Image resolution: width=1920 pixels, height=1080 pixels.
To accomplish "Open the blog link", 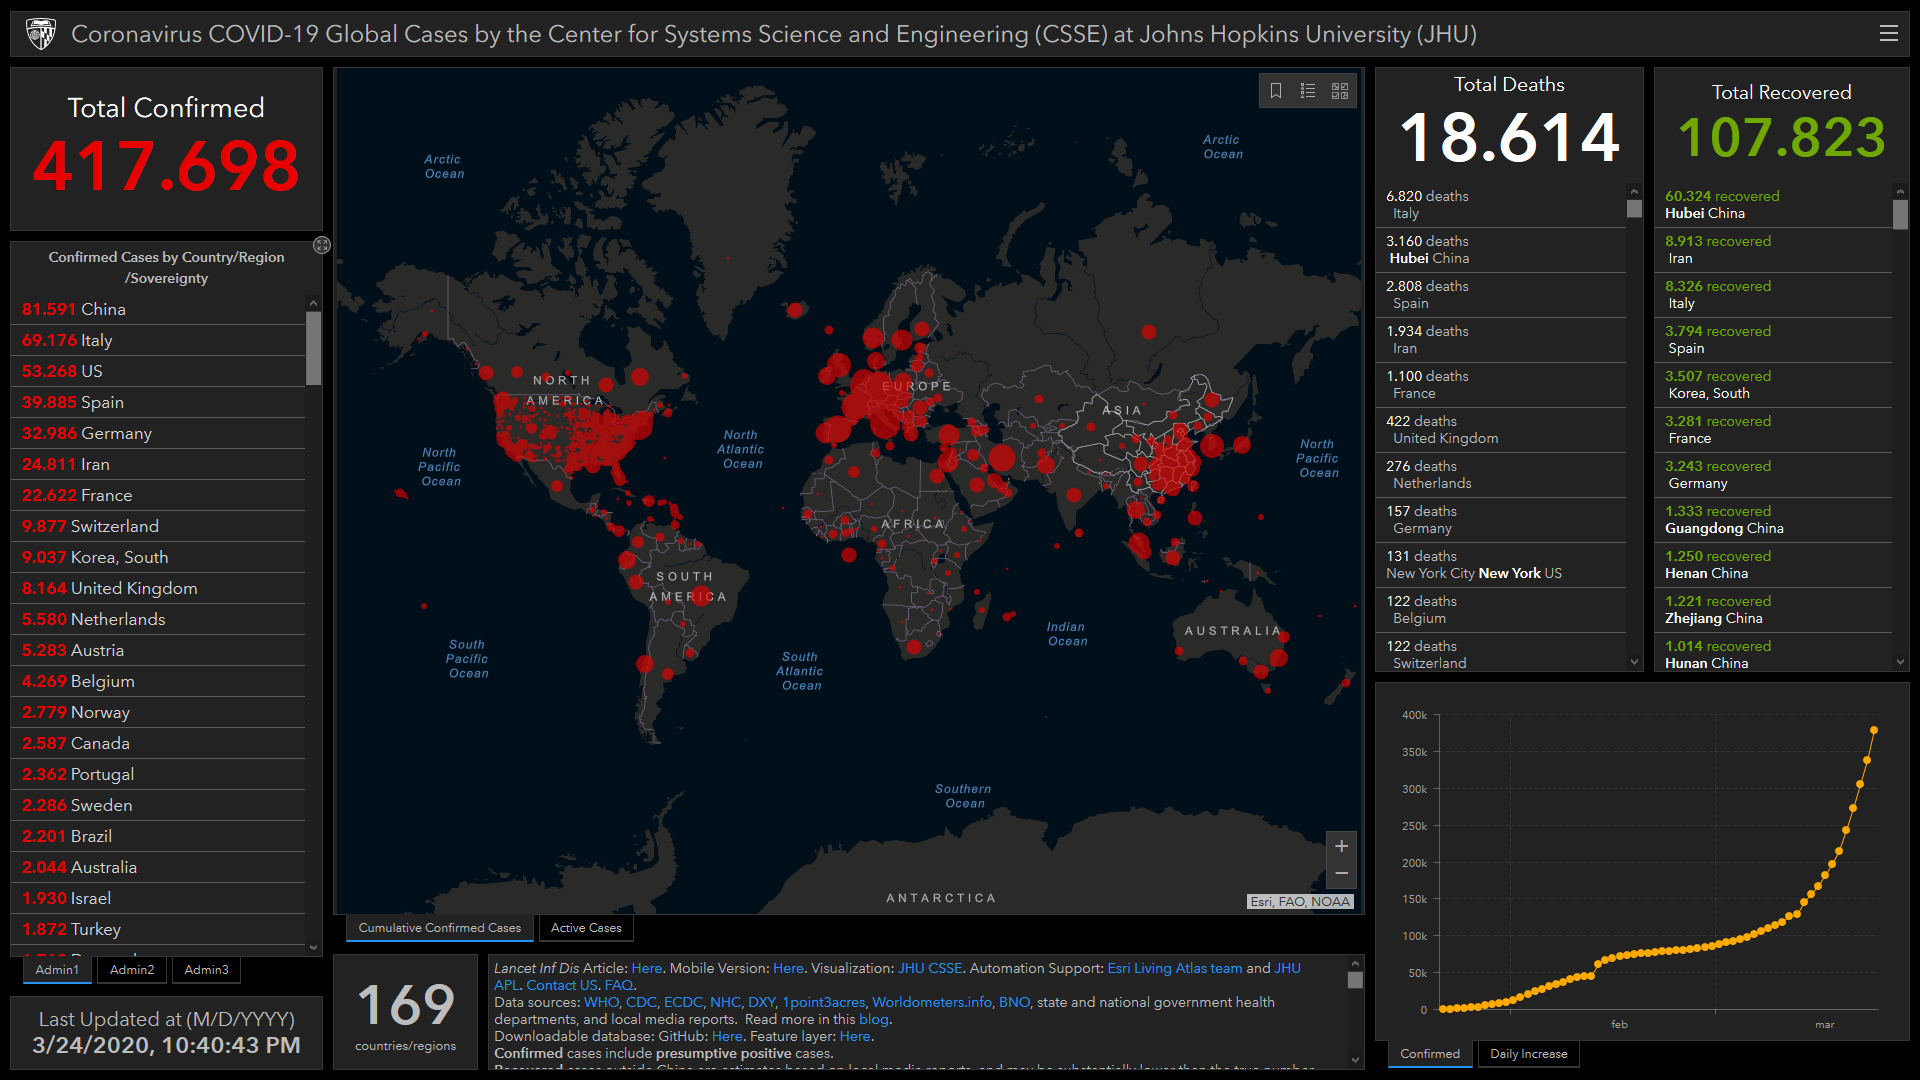I will pos(873,1019).
